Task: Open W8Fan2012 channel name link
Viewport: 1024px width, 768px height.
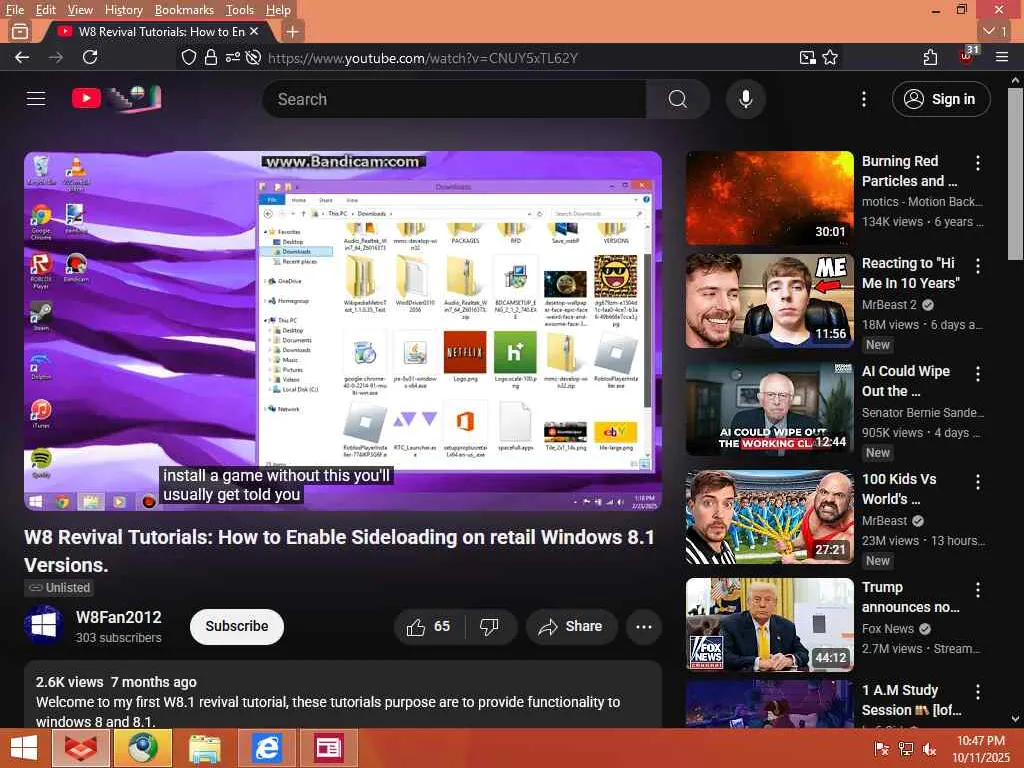Action: [119, 617]
